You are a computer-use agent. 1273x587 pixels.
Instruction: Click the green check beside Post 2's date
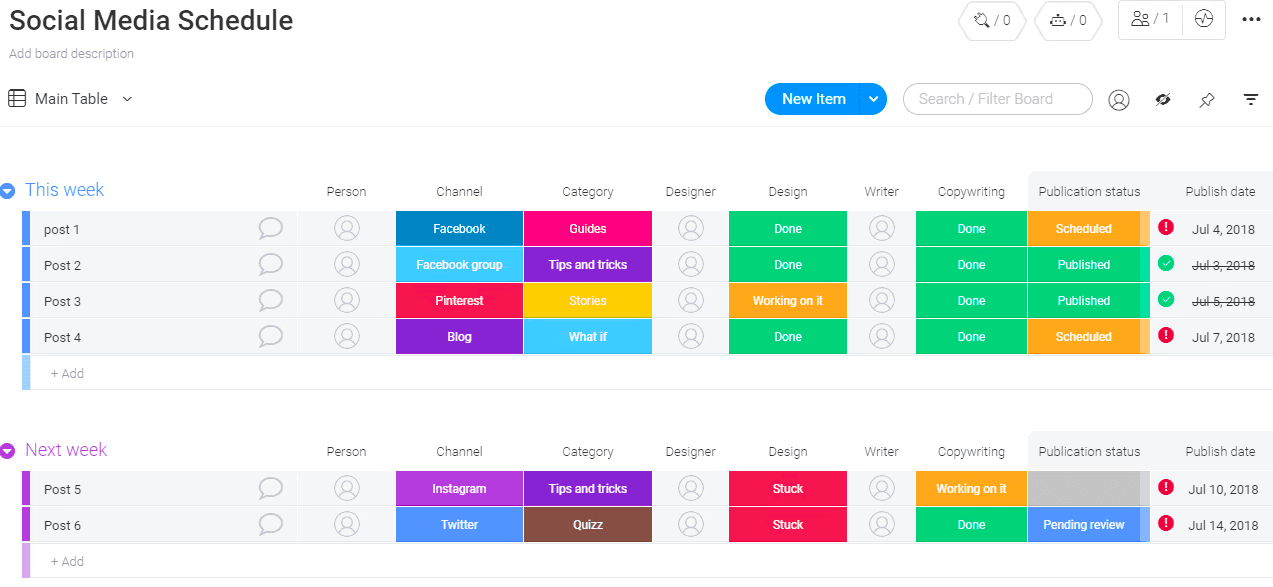[x=1166, y=264]
